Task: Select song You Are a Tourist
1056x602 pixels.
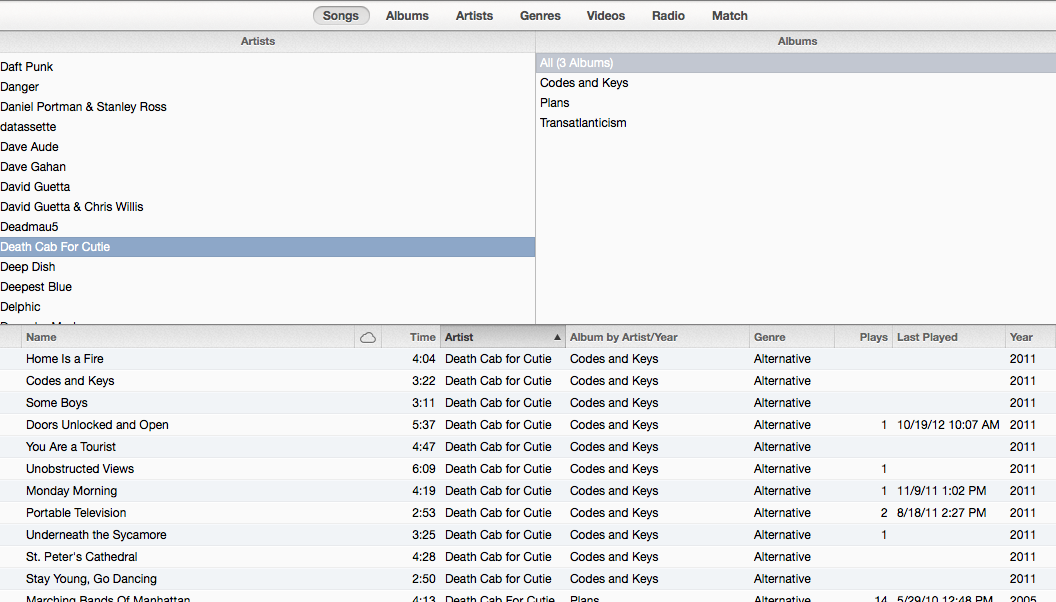Action: [x=528, y=447]
